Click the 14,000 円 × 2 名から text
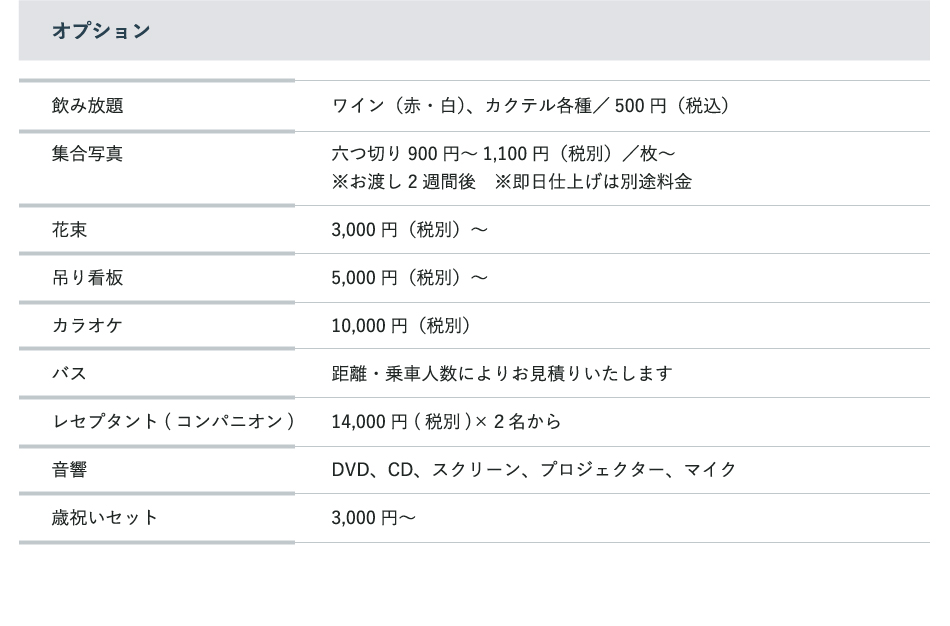The image size is (950, 626). click(x=446, y=422)
